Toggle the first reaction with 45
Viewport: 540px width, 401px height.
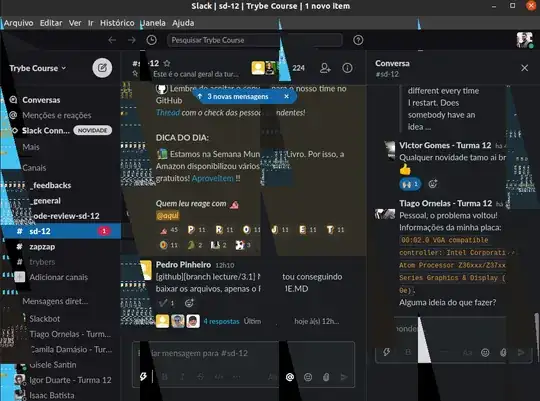[169, 230]
